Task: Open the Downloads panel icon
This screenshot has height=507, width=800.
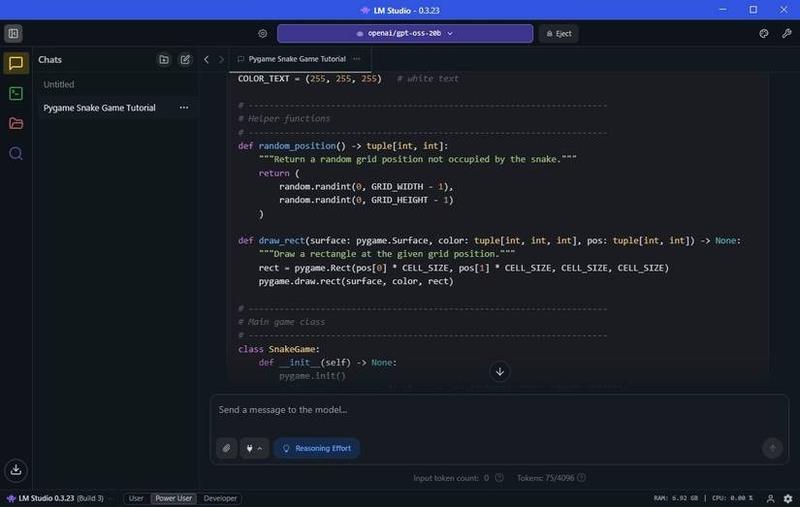Action: (x=15, y=469)
